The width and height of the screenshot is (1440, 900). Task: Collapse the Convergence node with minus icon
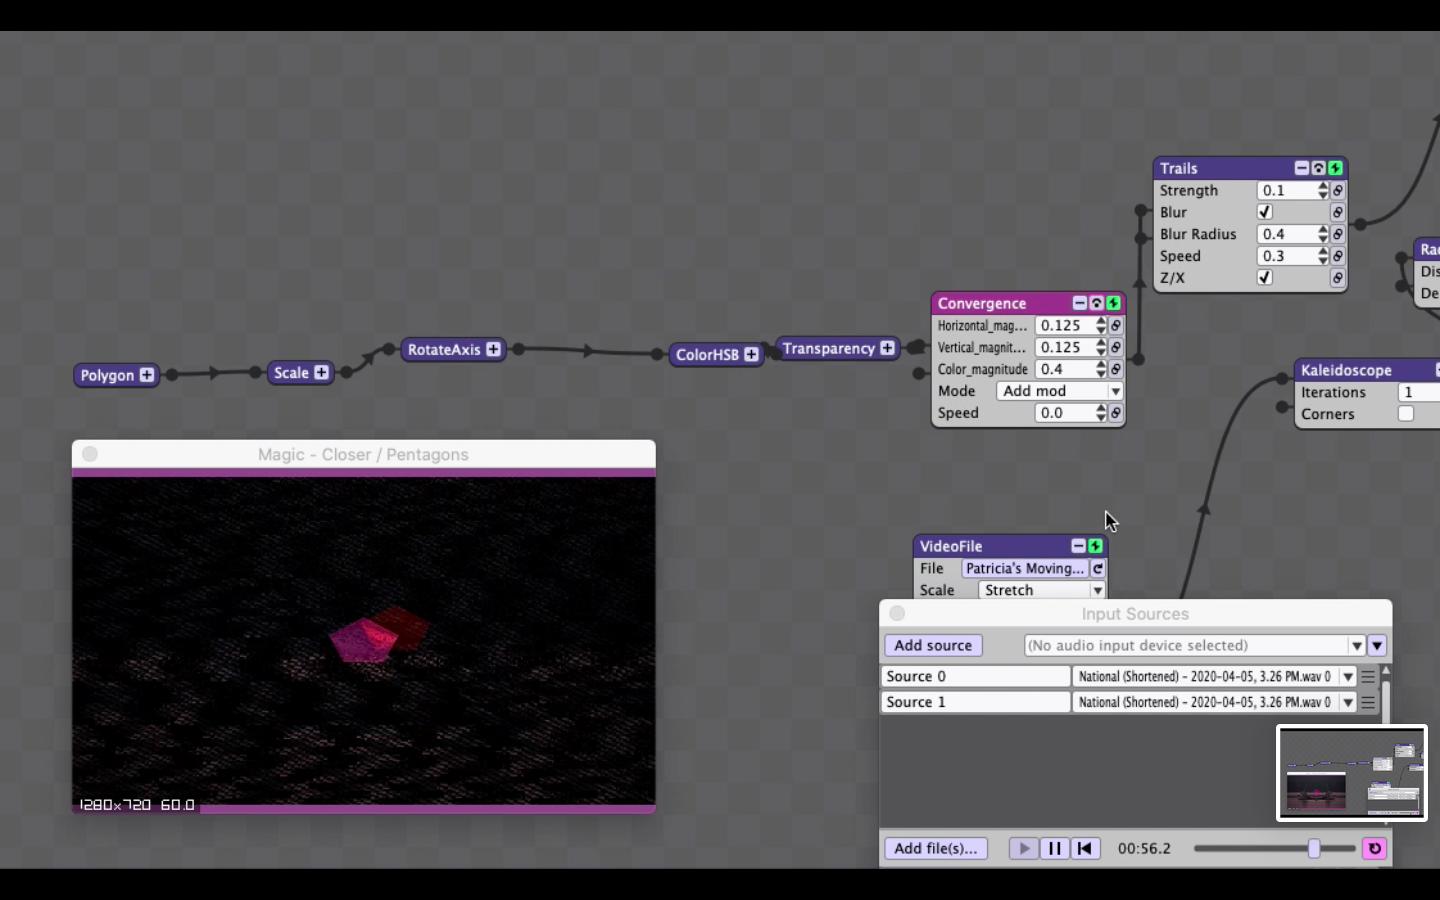[1079, 303]
